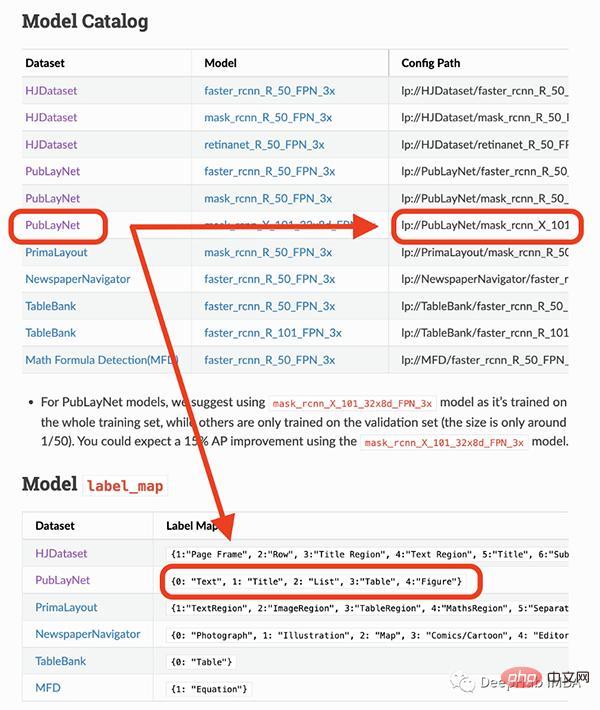
Task: Select the red-circled PubLayNet dataset link
Action: pos(53,225)
